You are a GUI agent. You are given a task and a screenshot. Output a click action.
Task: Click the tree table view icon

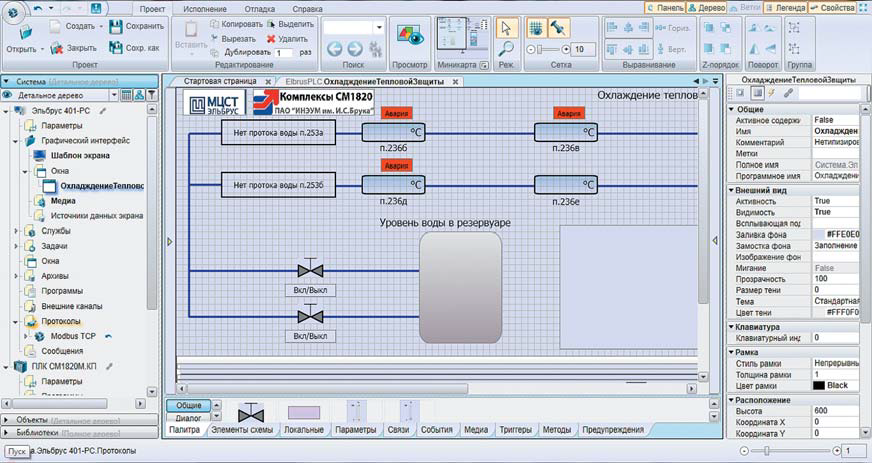click(x=126, y=96)
